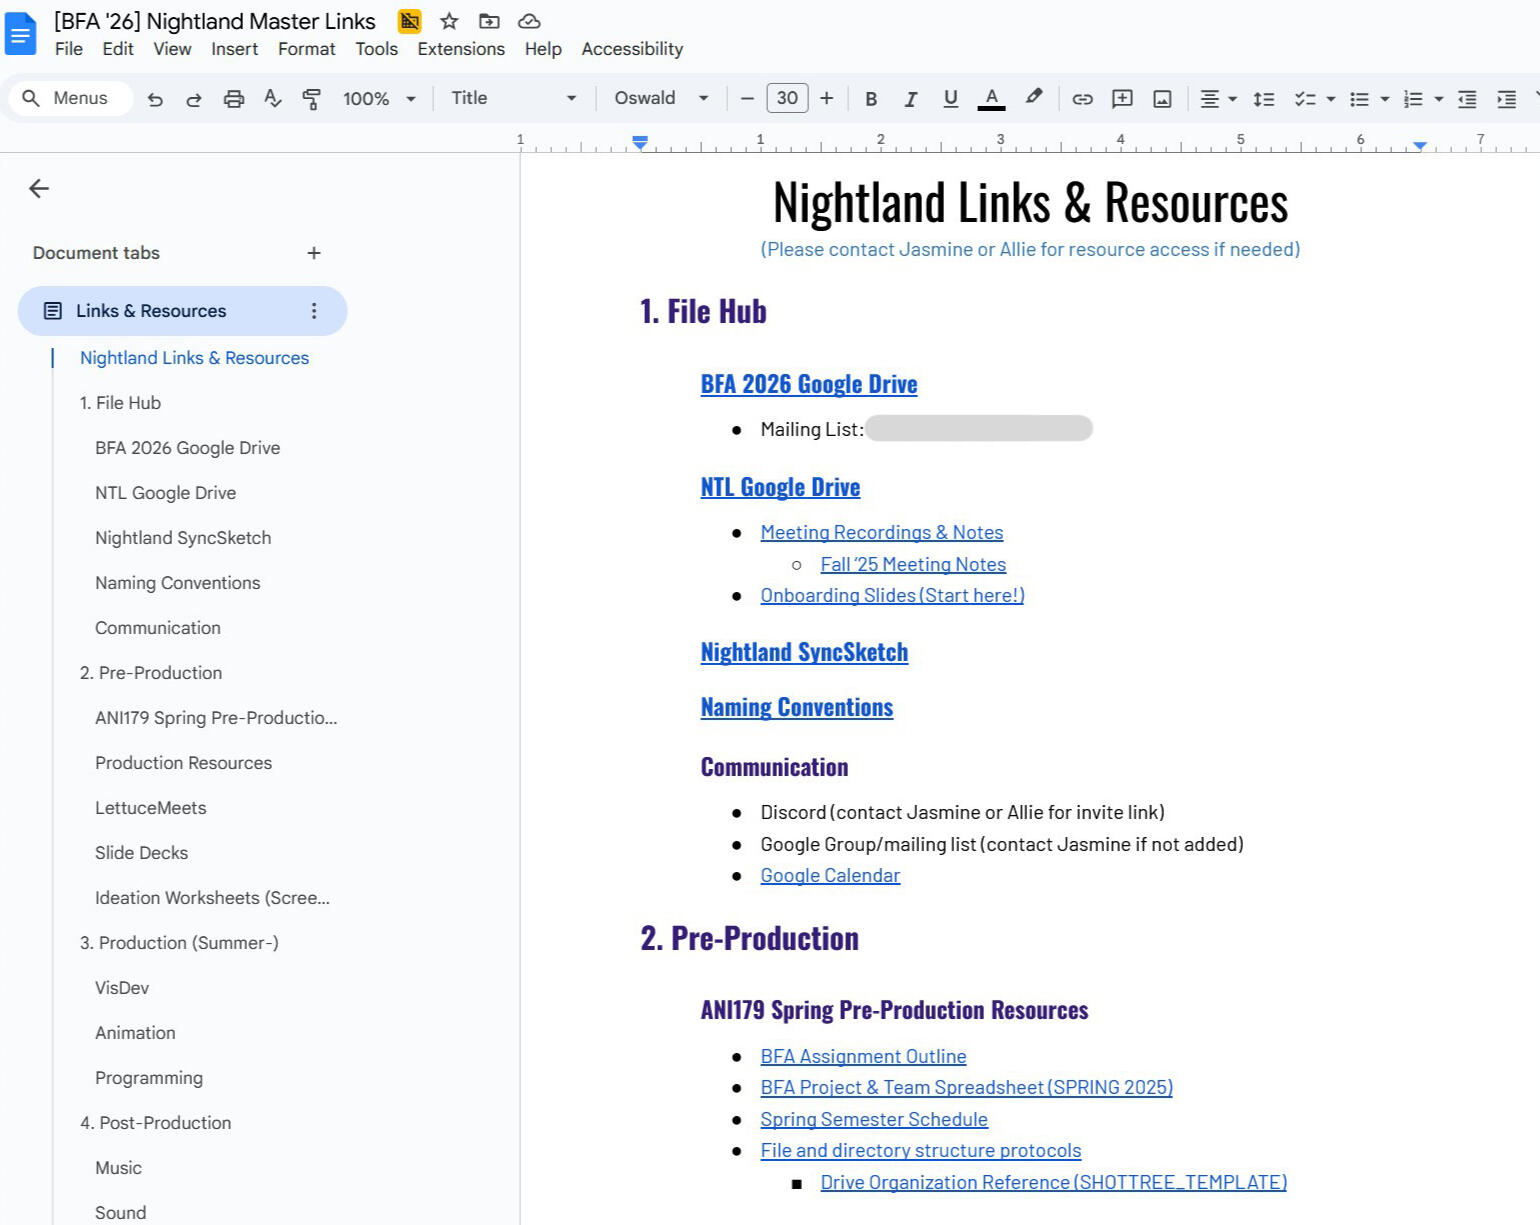Click the Undo arrow icon
Viewport: 1540px width, 1225px height.
(x=155, y=99)
